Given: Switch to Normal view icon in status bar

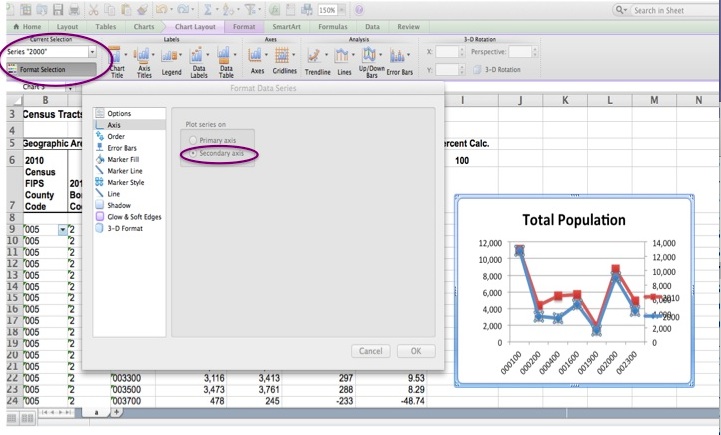Looking at the screenshot, I should point(12,418).
